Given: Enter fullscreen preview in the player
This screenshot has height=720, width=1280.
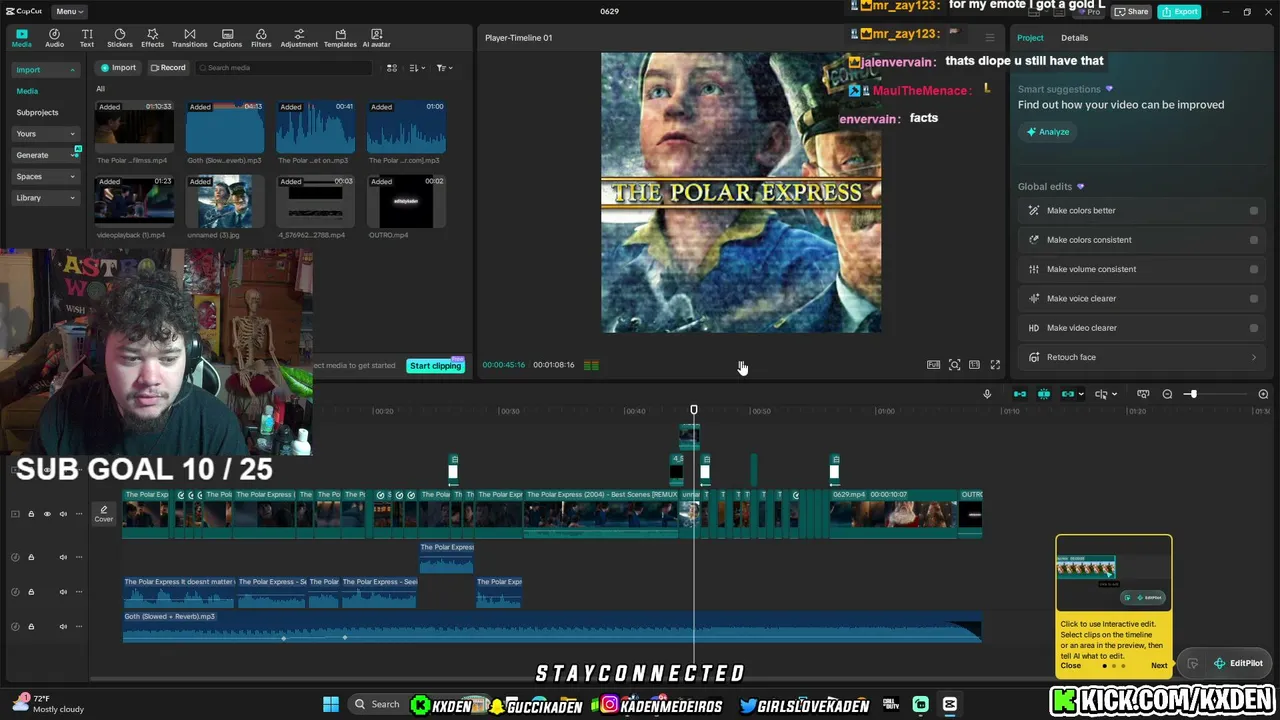Looking at the screenshot, I should 995,365.
